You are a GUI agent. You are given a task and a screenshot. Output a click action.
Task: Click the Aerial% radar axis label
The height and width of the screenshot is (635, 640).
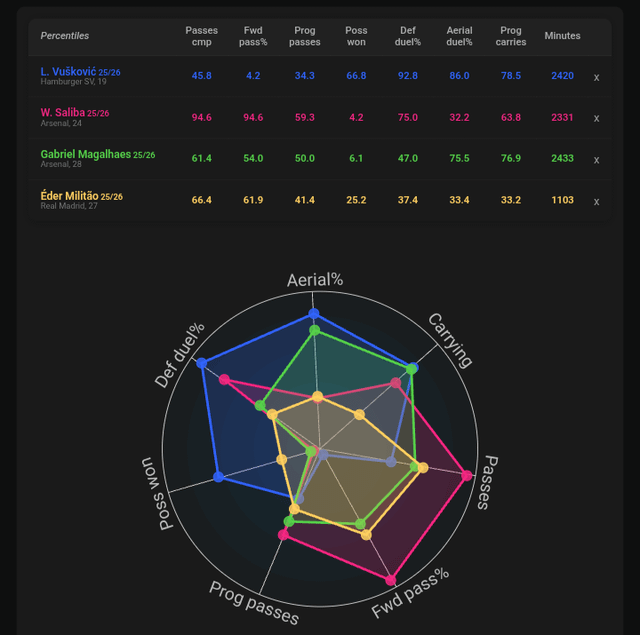point(315,280)
